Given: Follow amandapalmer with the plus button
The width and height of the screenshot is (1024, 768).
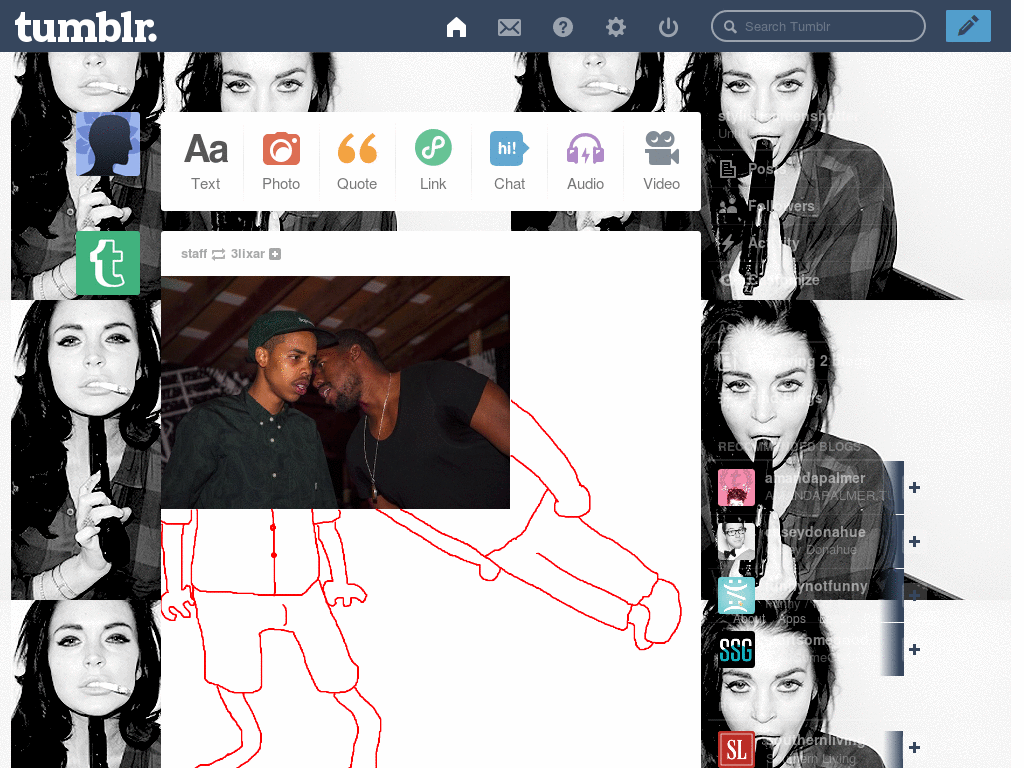Looking at the screenshot, I should (x=914, y=487).
